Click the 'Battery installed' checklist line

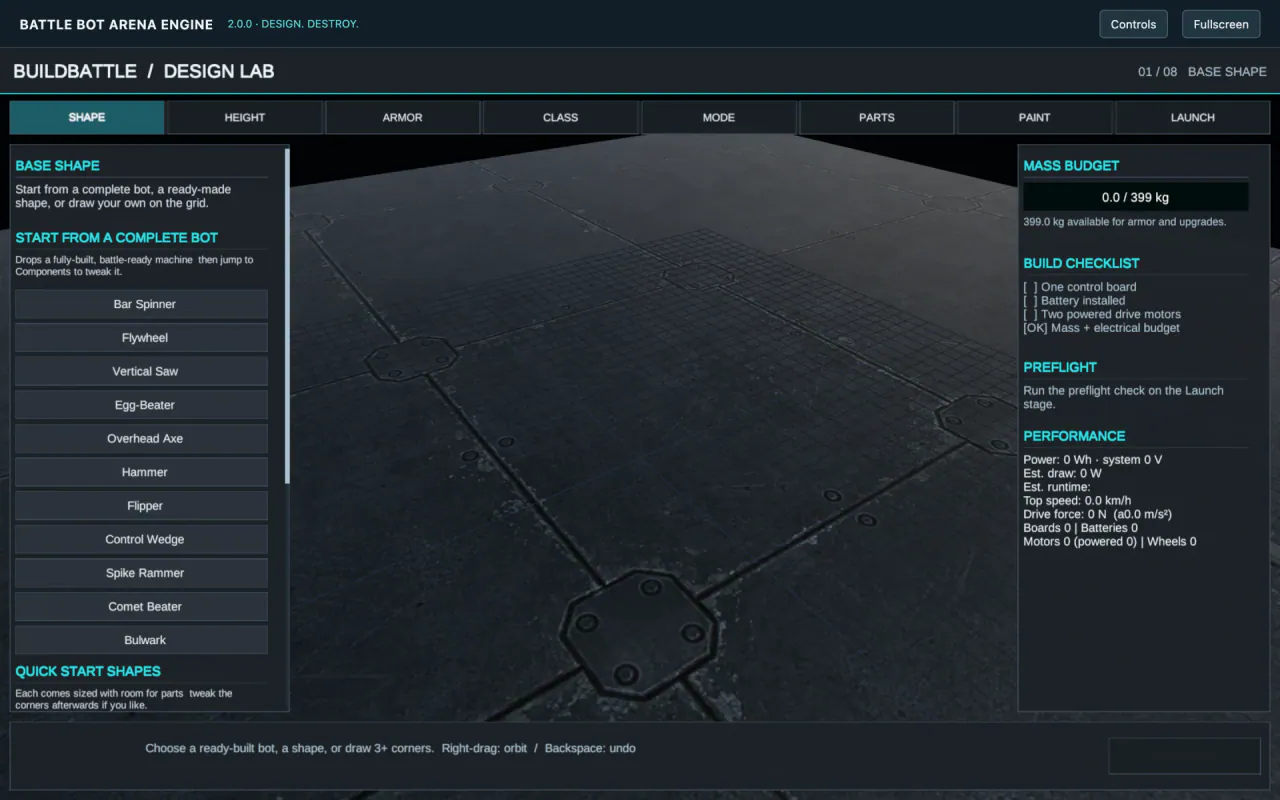[x=1074, y=300]
